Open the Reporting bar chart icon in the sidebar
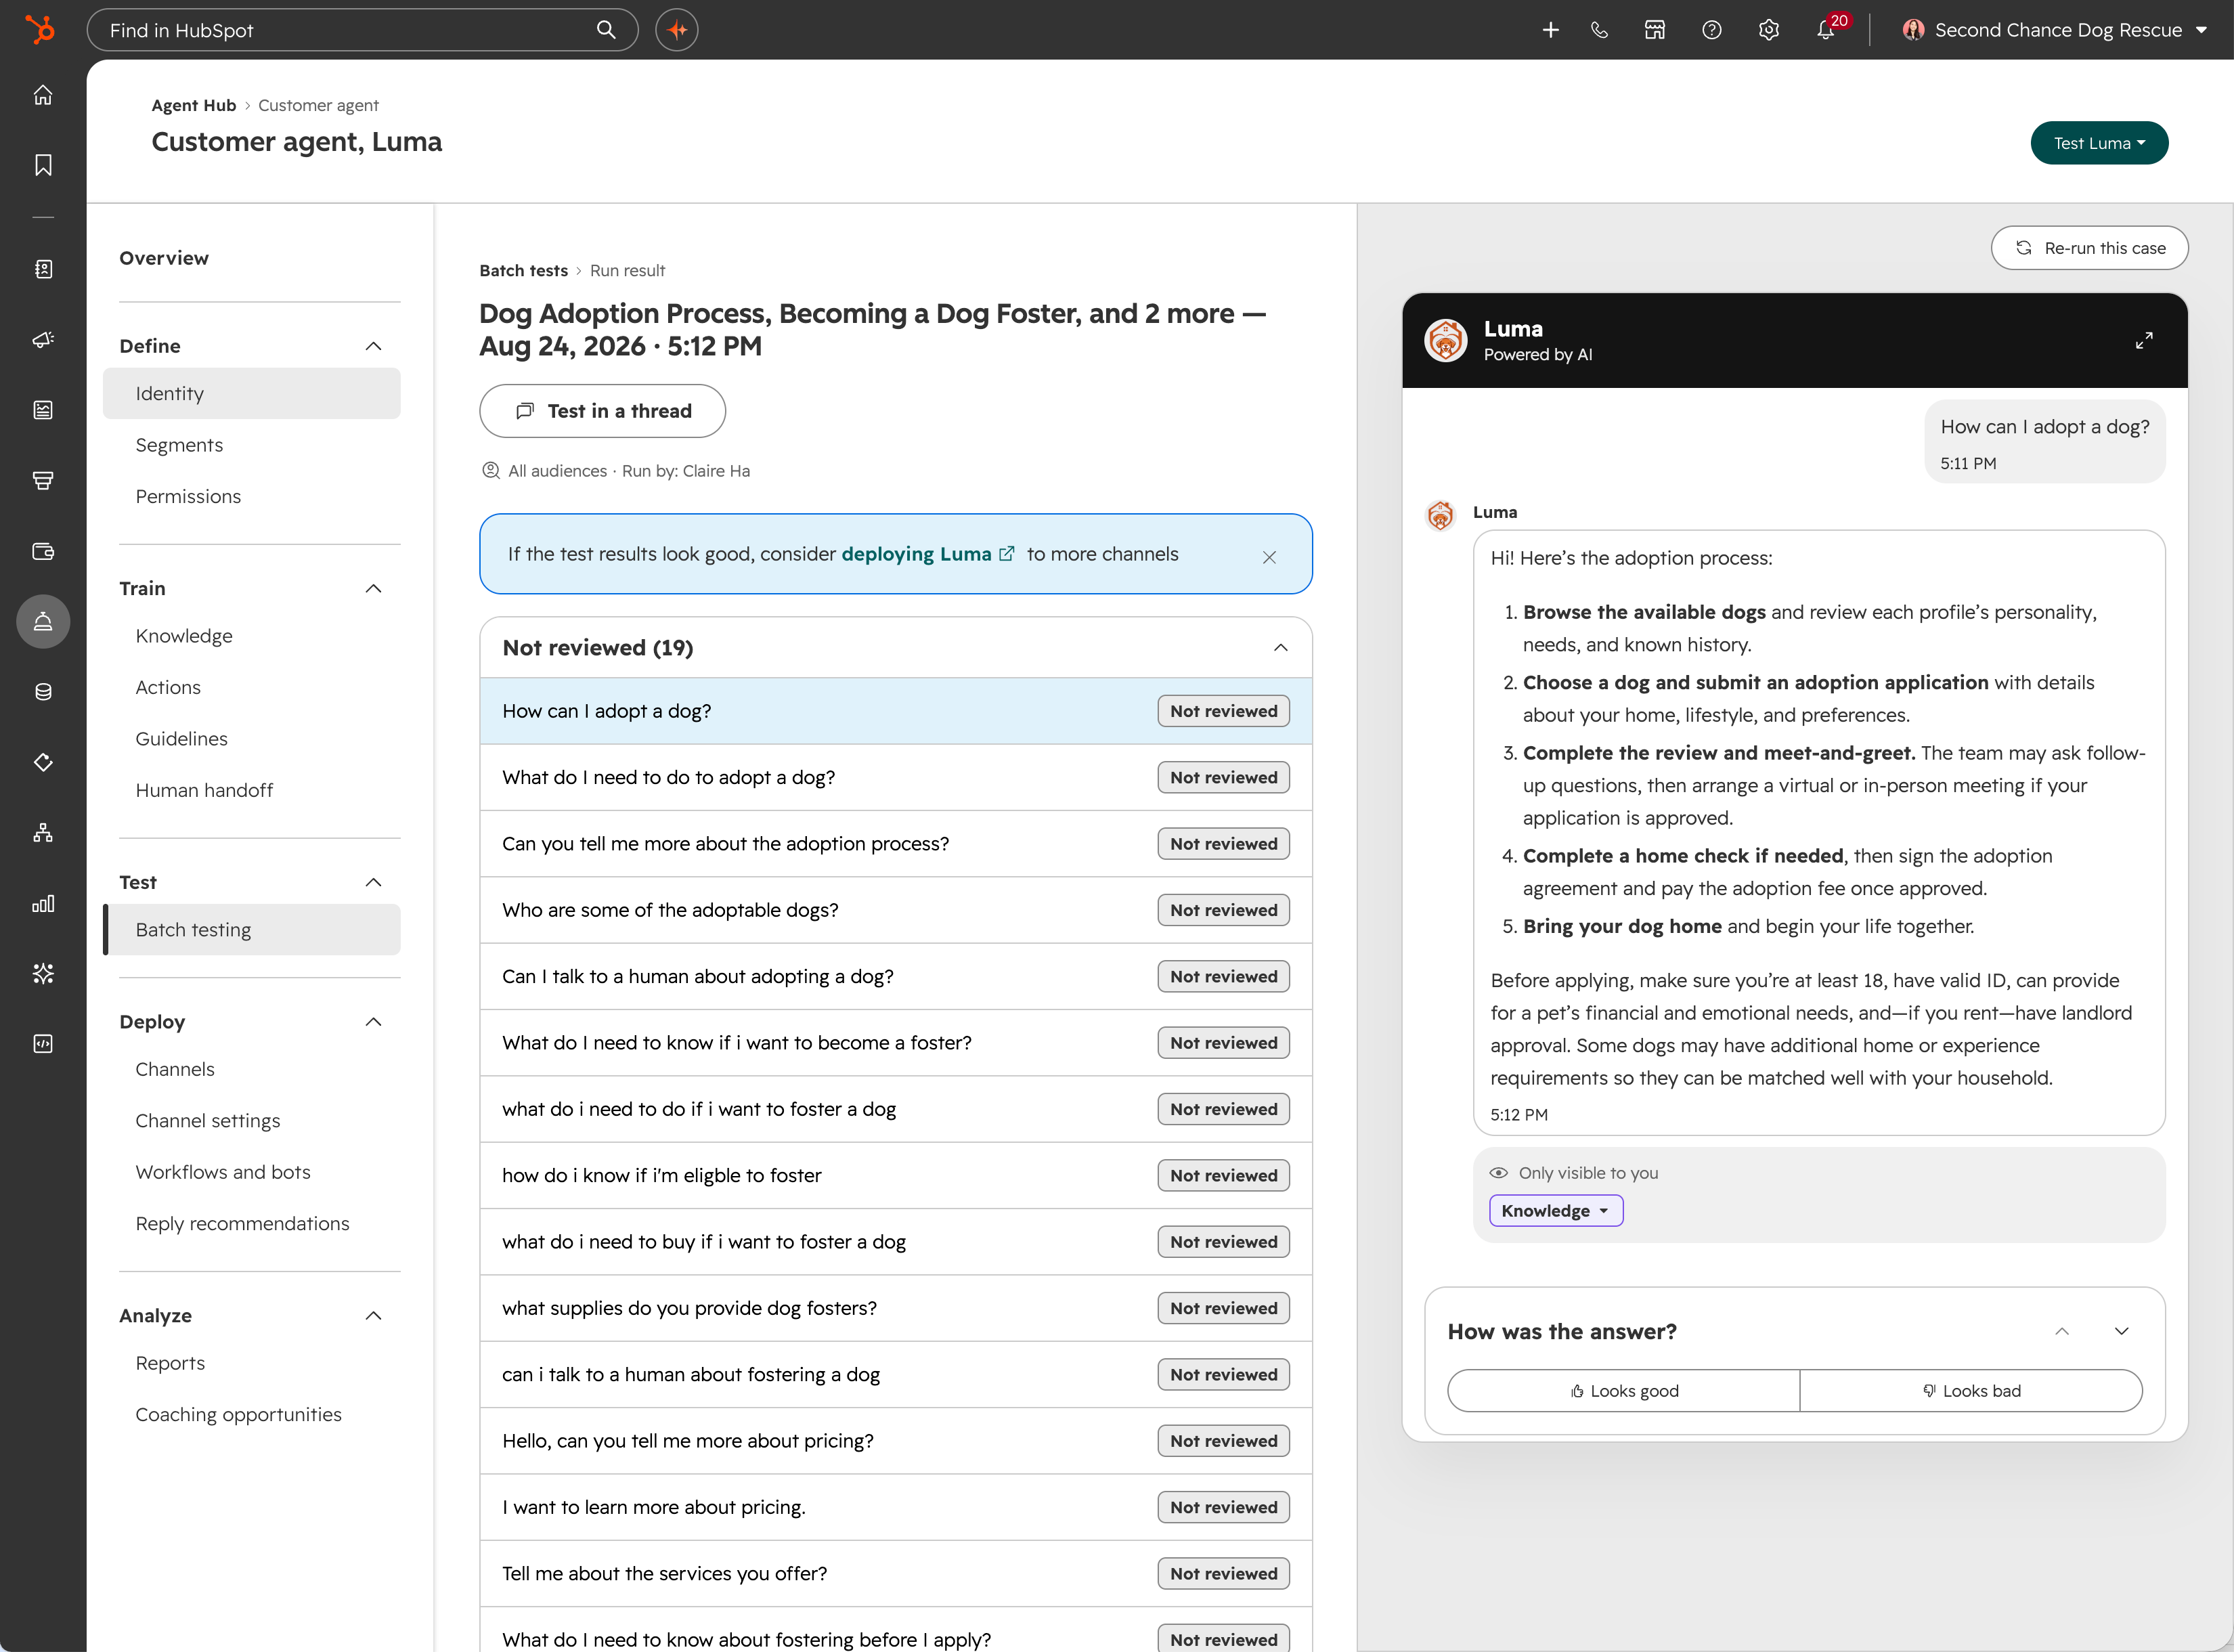This screenshot has height=1652, width=2234. [x=43, y=903]
